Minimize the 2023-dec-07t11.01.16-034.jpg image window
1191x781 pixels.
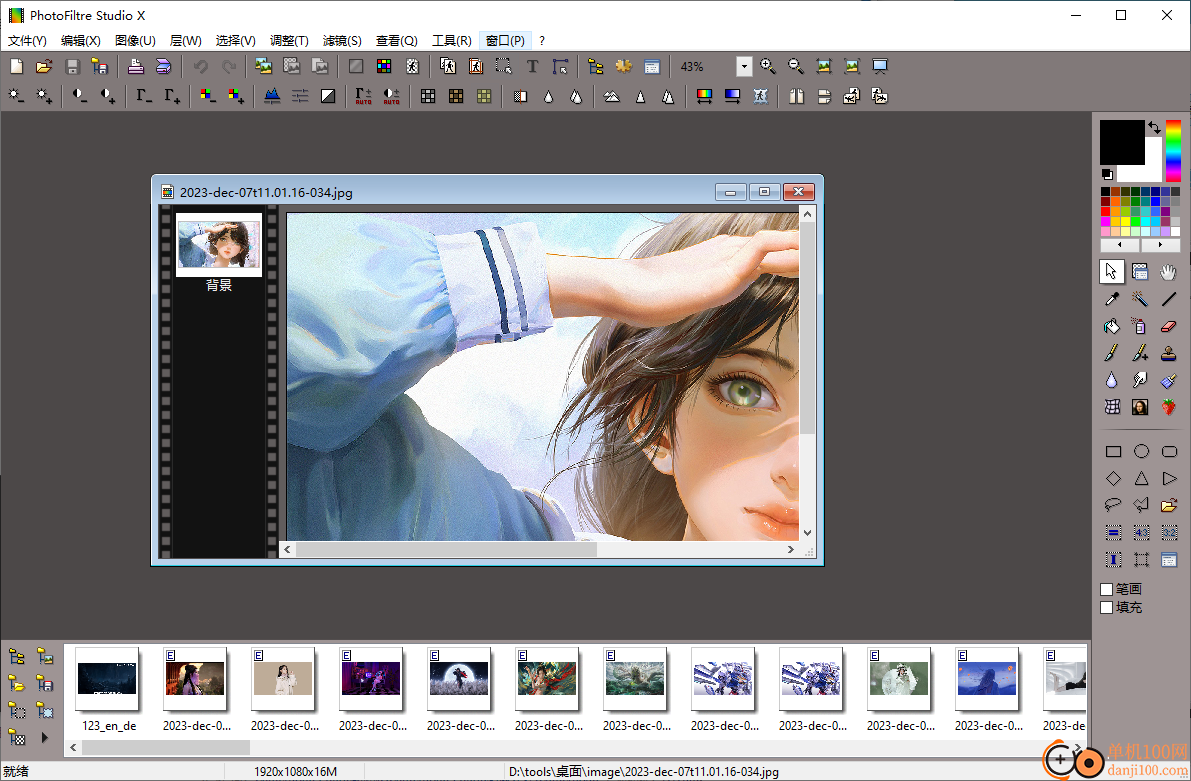(x=730, y=192)
